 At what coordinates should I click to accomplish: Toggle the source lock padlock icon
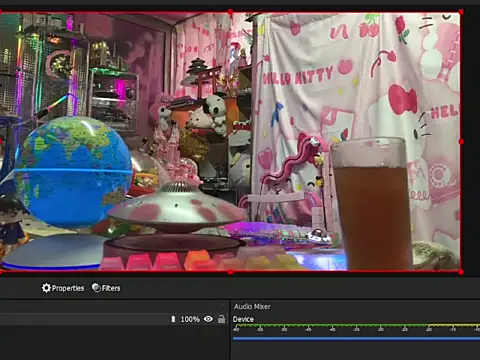[221, 319]
